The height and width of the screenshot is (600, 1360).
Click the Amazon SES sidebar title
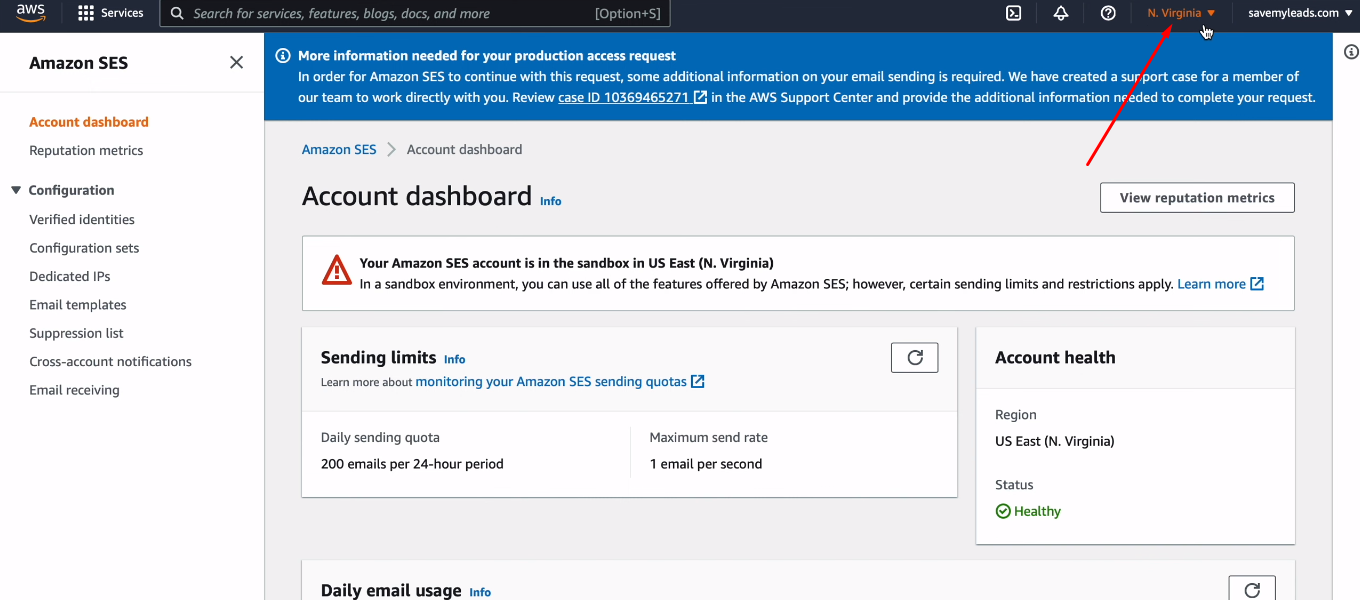79,63
